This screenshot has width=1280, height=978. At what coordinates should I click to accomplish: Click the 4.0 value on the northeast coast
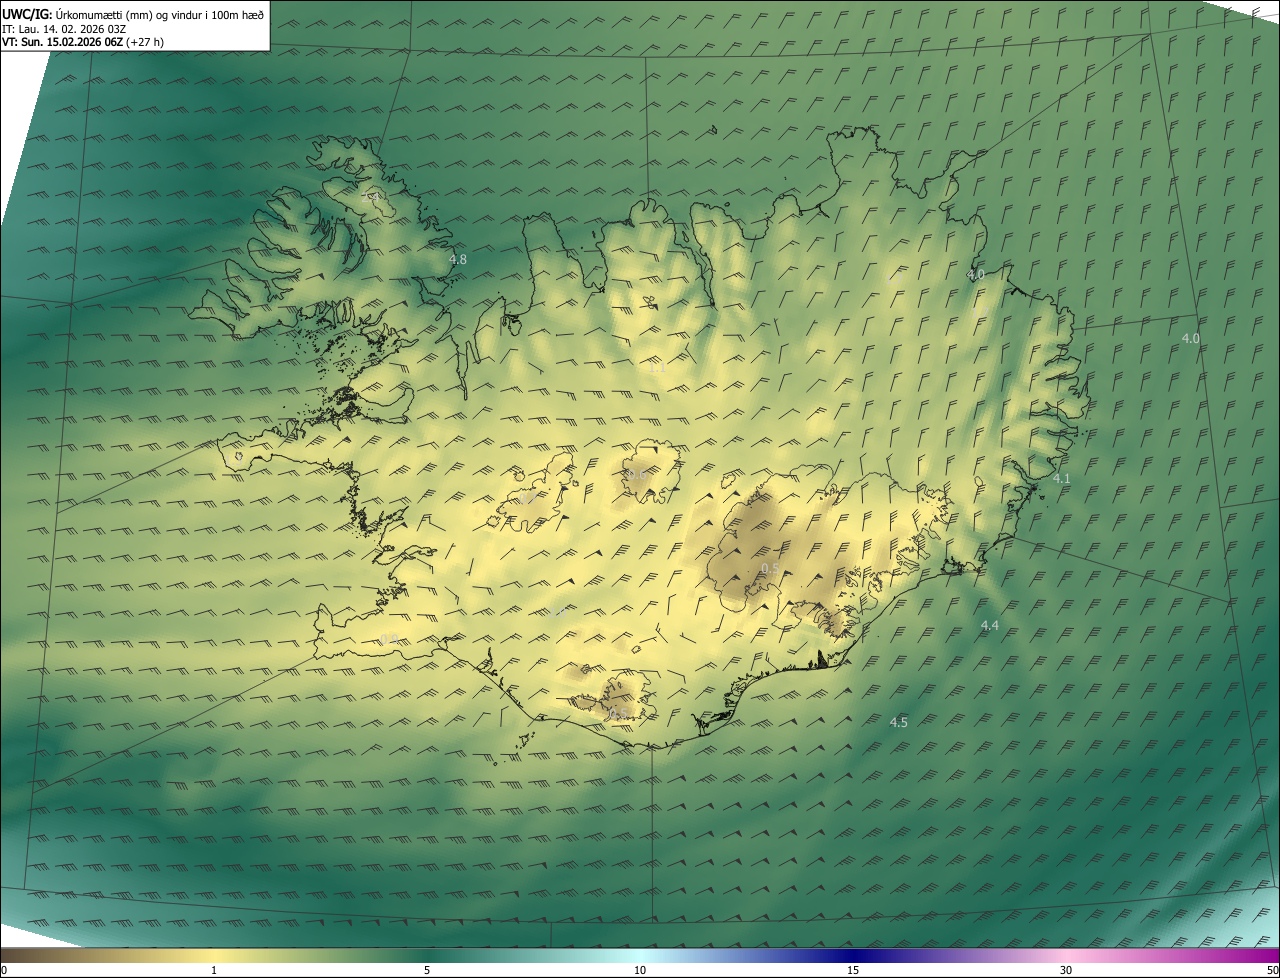[976, 274]
